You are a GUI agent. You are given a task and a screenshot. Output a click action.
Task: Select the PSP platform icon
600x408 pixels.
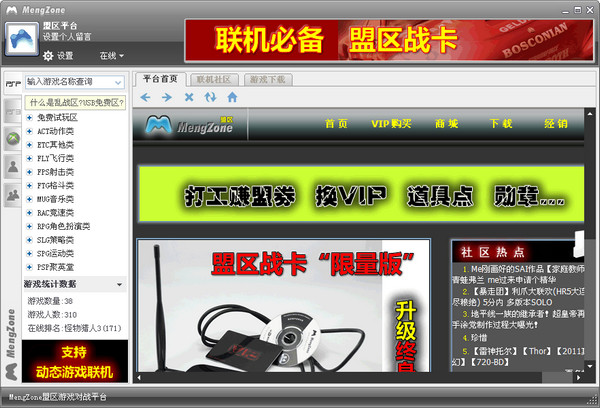tap(13, 83)
